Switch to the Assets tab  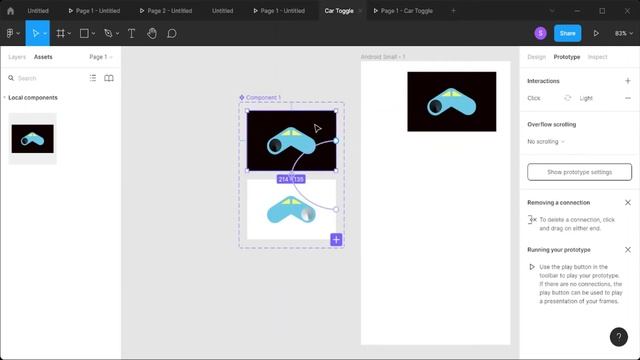[43, 57]
